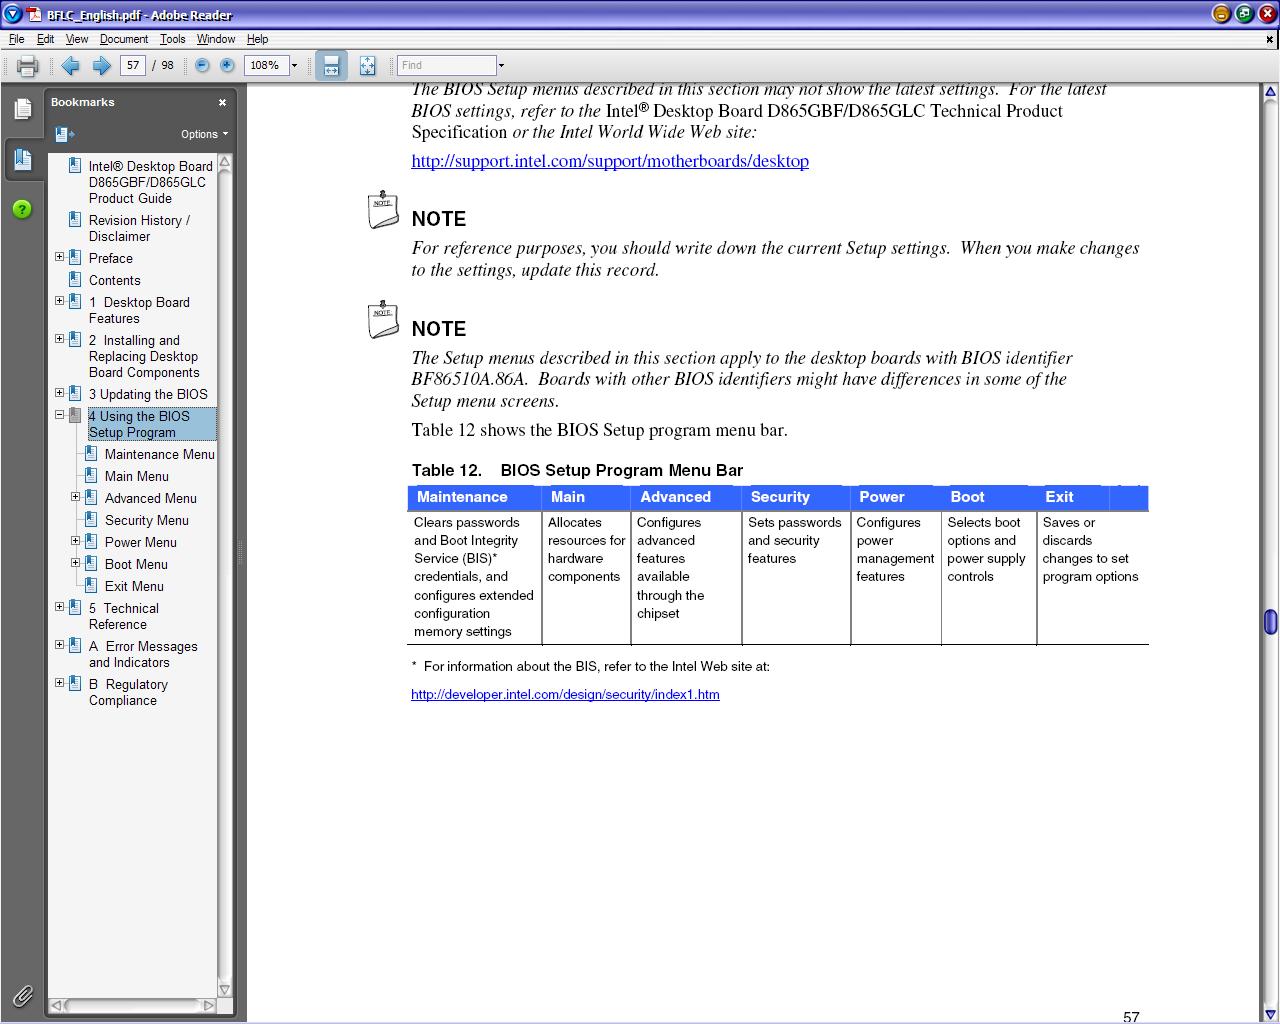Click the zoom percentage value field
The width and height of the screenshot is (1280, 1024).
coord(266,65)
